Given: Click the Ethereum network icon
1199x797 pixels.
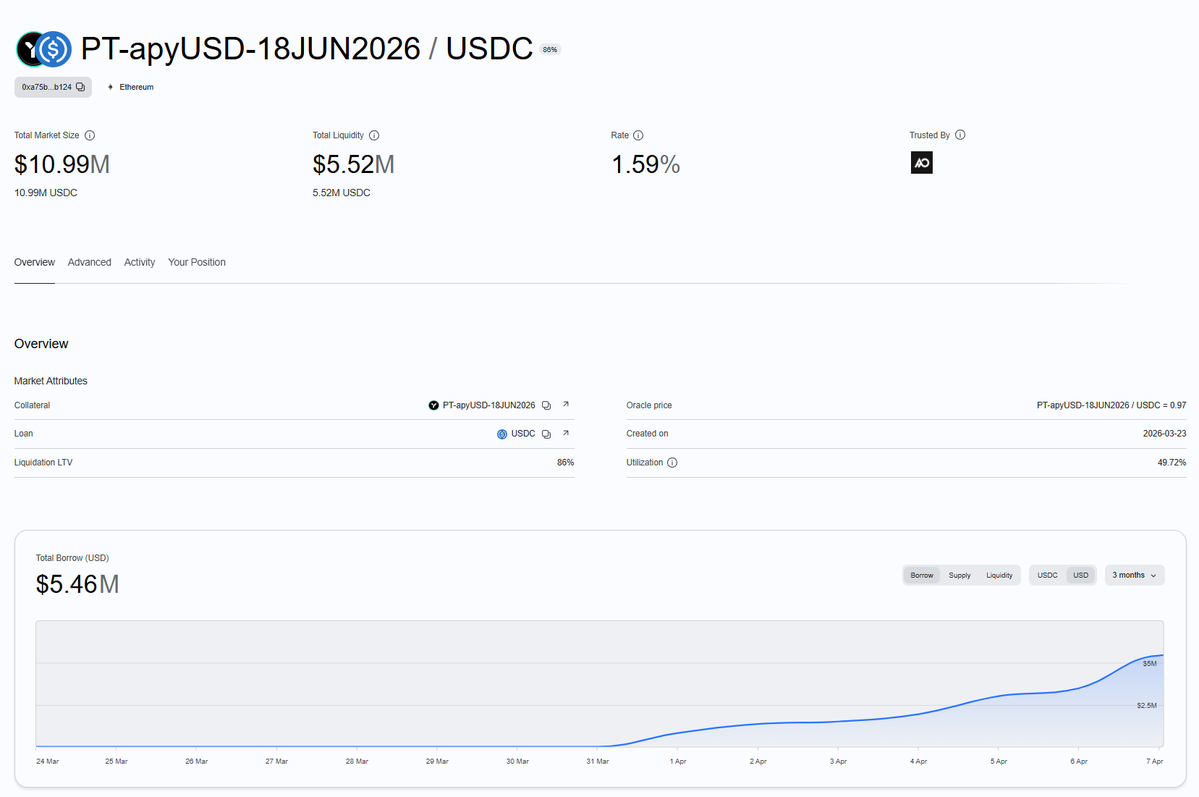Looking at the screenshot, I should coord(110,87).
